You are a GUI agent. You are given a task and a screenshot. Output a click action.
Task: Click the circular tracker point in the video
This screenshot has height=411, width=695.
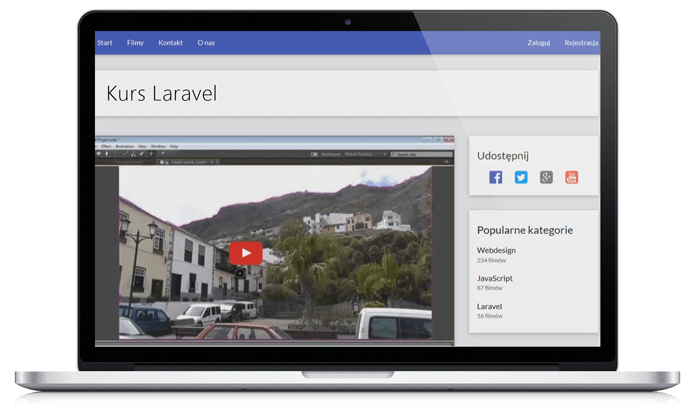coord(240,273)
